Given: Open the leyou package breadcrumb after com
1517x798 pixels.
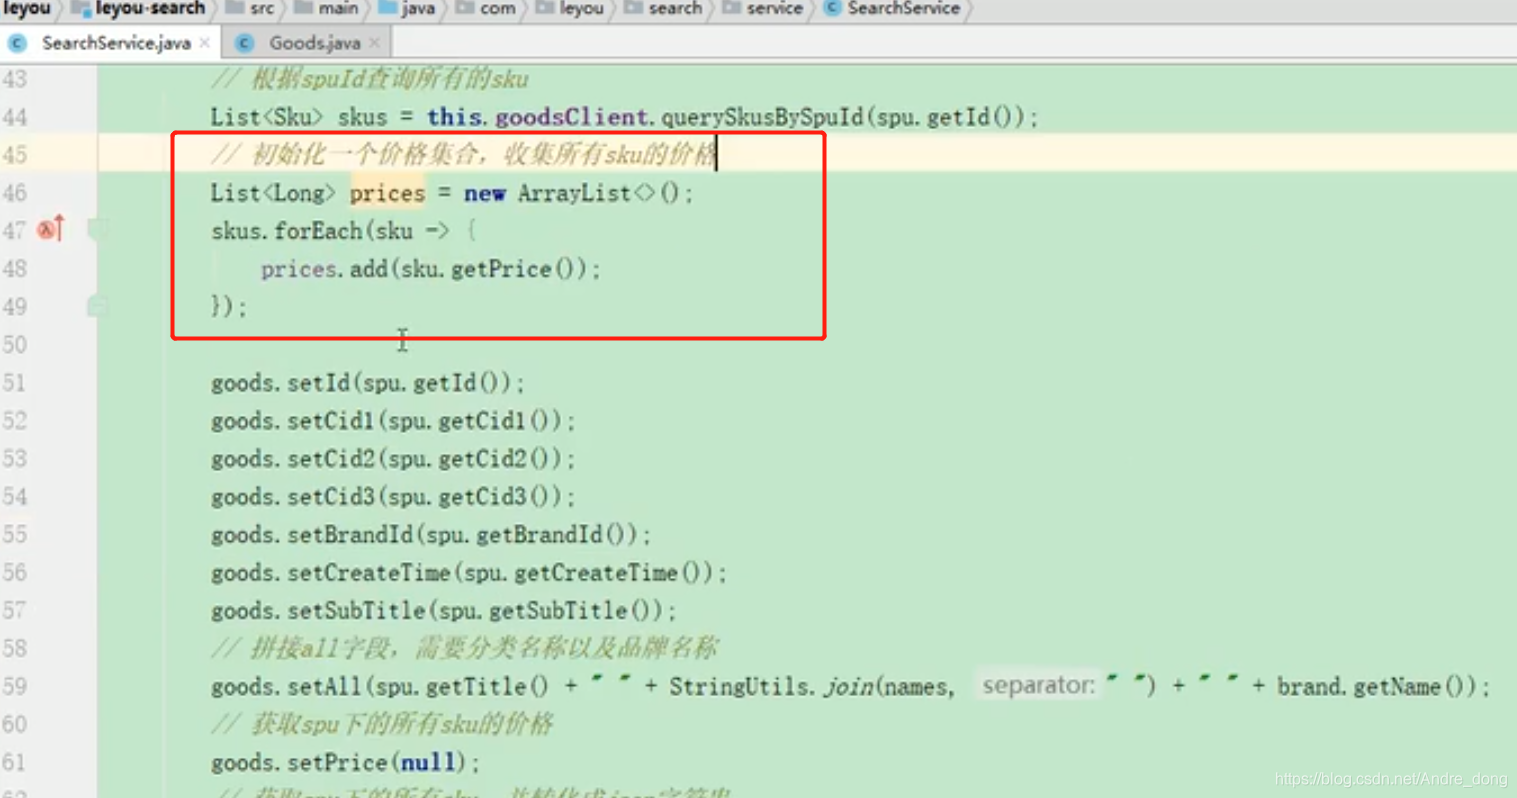Looking at the screenshot, I should tap(581, 9).
